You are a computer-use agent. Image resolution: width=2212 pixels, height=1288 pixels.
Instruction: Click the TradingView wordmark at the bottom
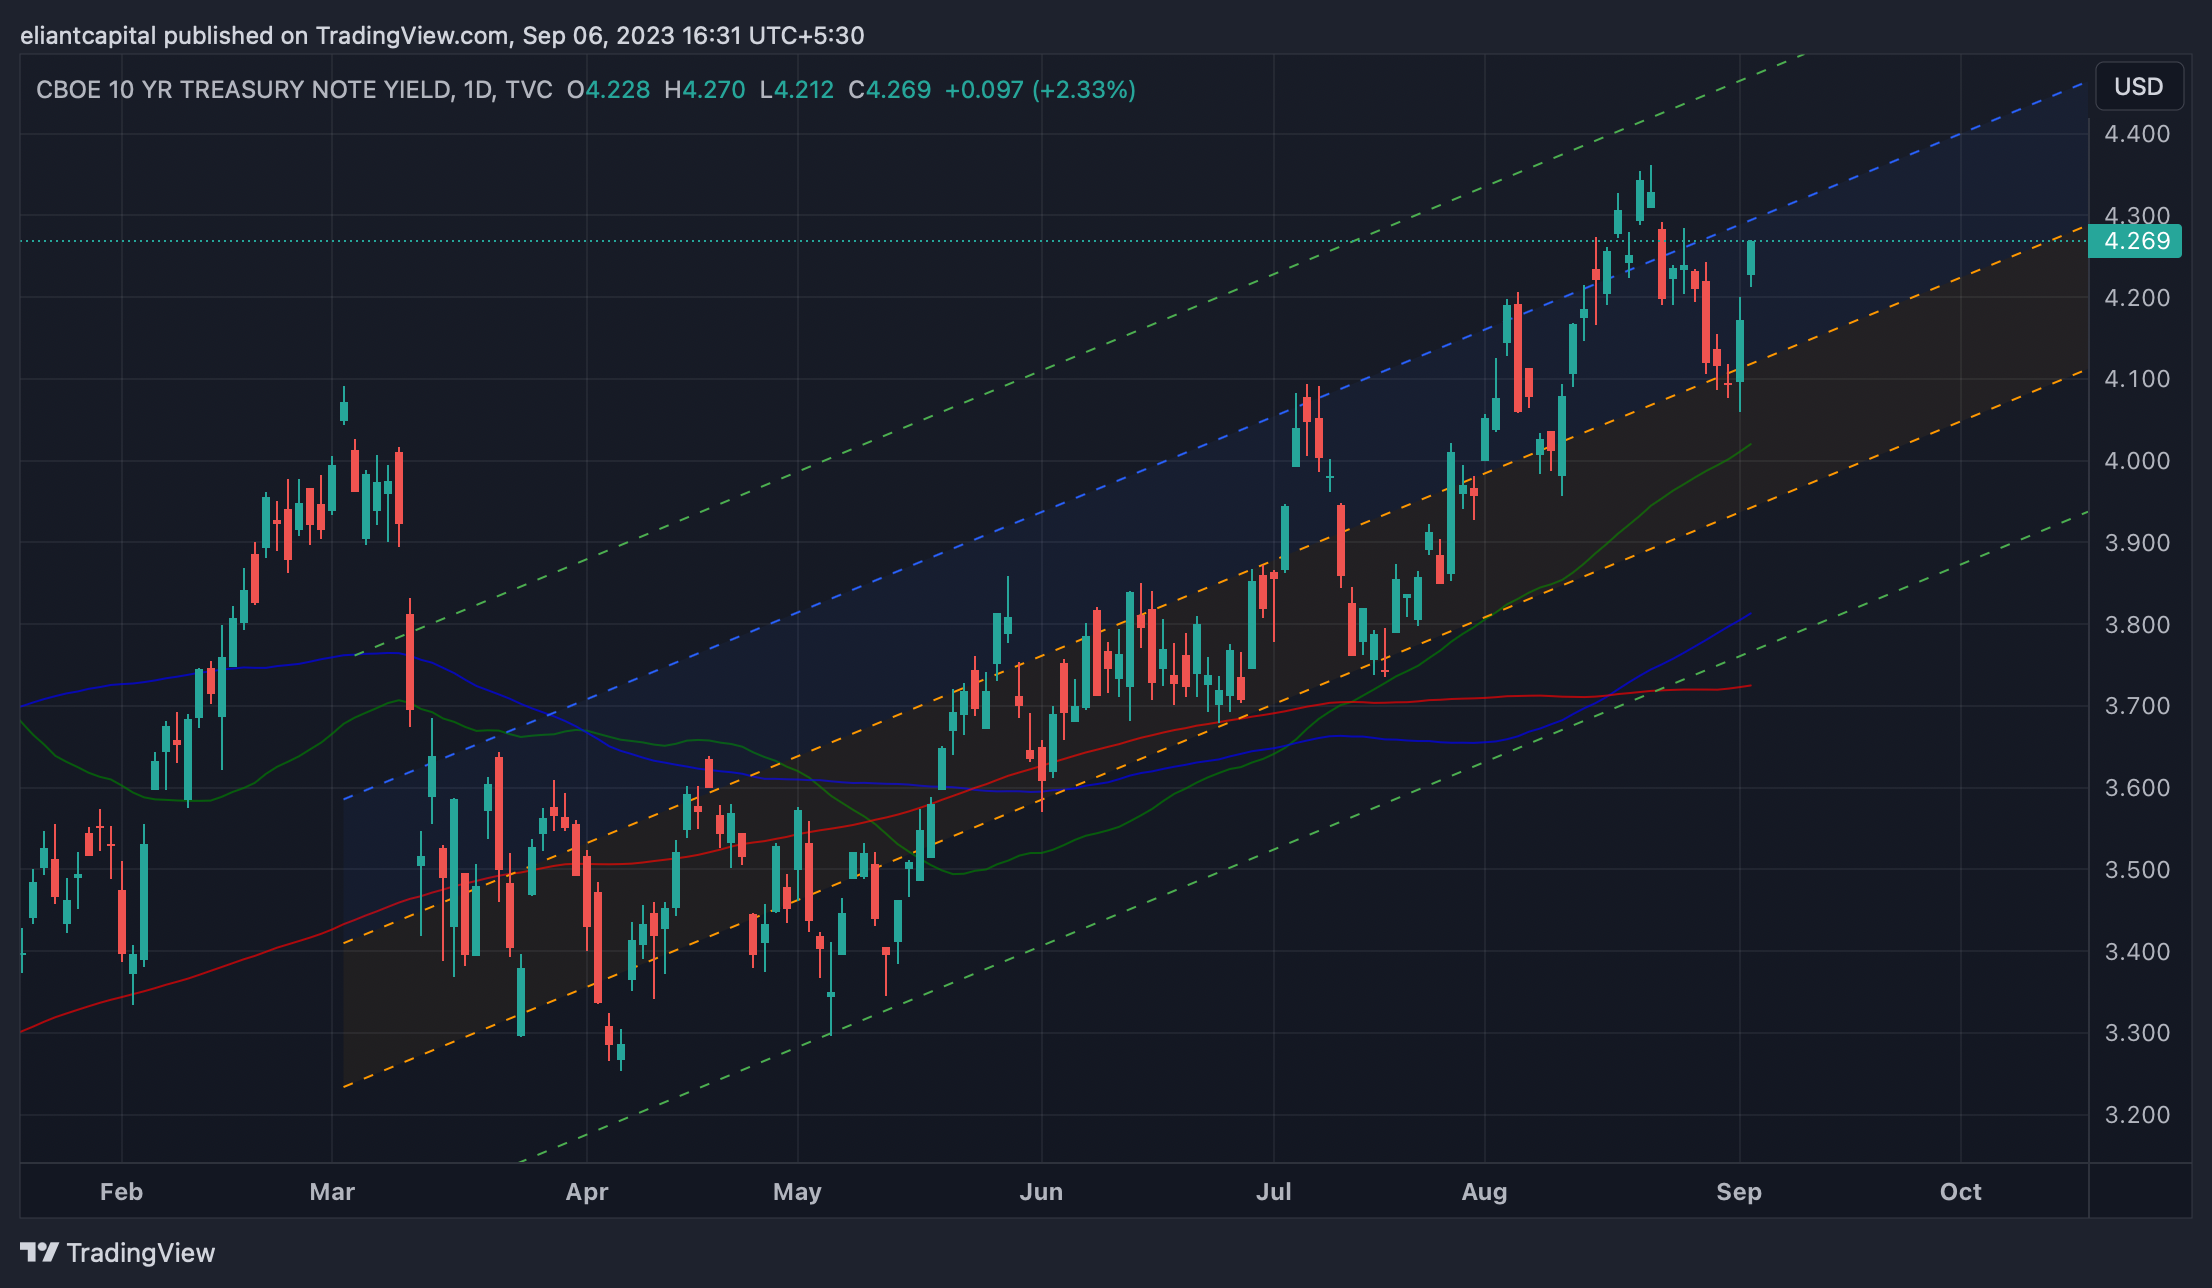pos(141,1253)
